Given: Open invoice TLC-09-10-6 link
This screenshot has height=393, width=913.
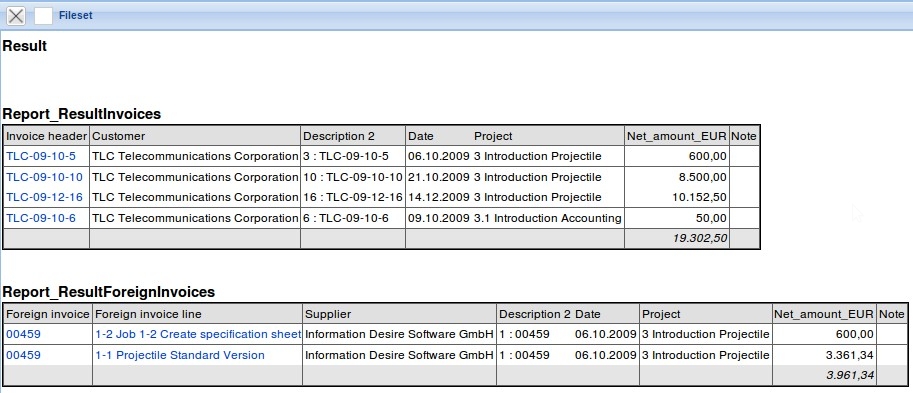Looking at the screenshot, I should tap(41, 218).
